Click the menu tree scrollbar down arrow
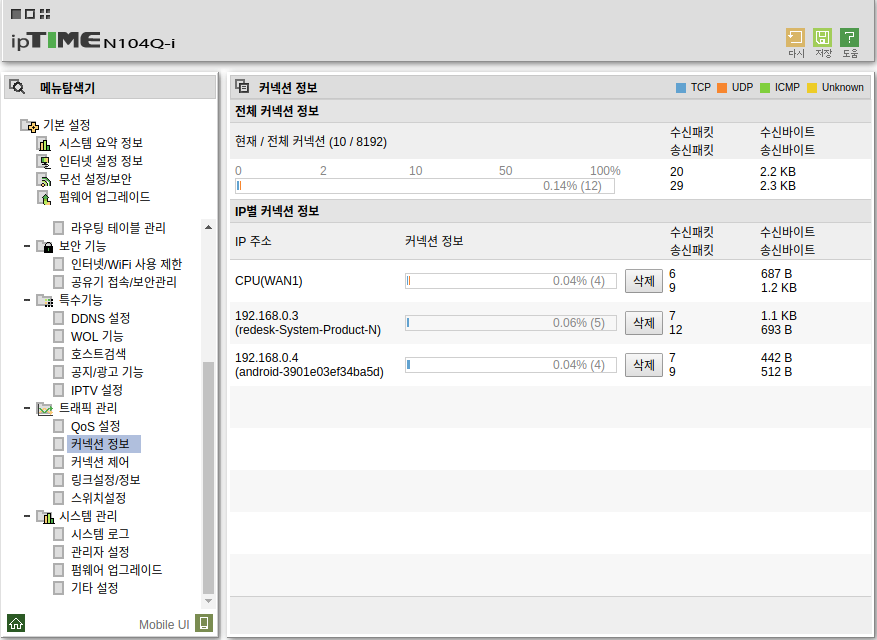Image resolution: width=877 pixels, height=640 pixels. 208,601
